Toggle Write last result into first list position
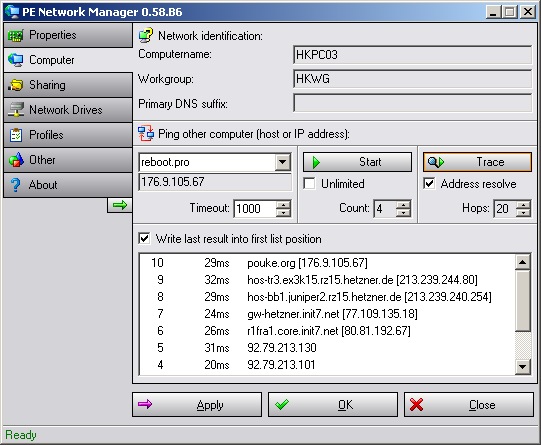This screenshot has width=541, height=445. [x=144, y=239]
